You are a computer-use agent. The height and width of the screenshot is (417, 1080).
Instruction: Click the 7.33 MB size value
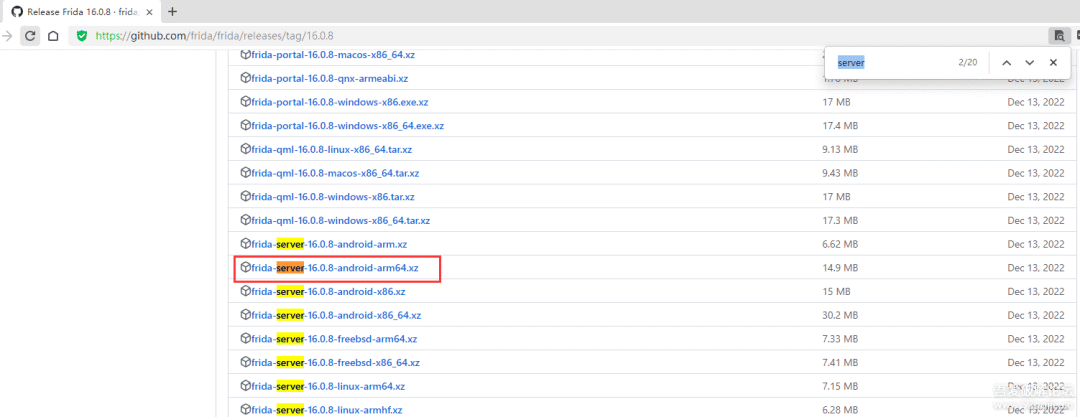pos(840,339)
